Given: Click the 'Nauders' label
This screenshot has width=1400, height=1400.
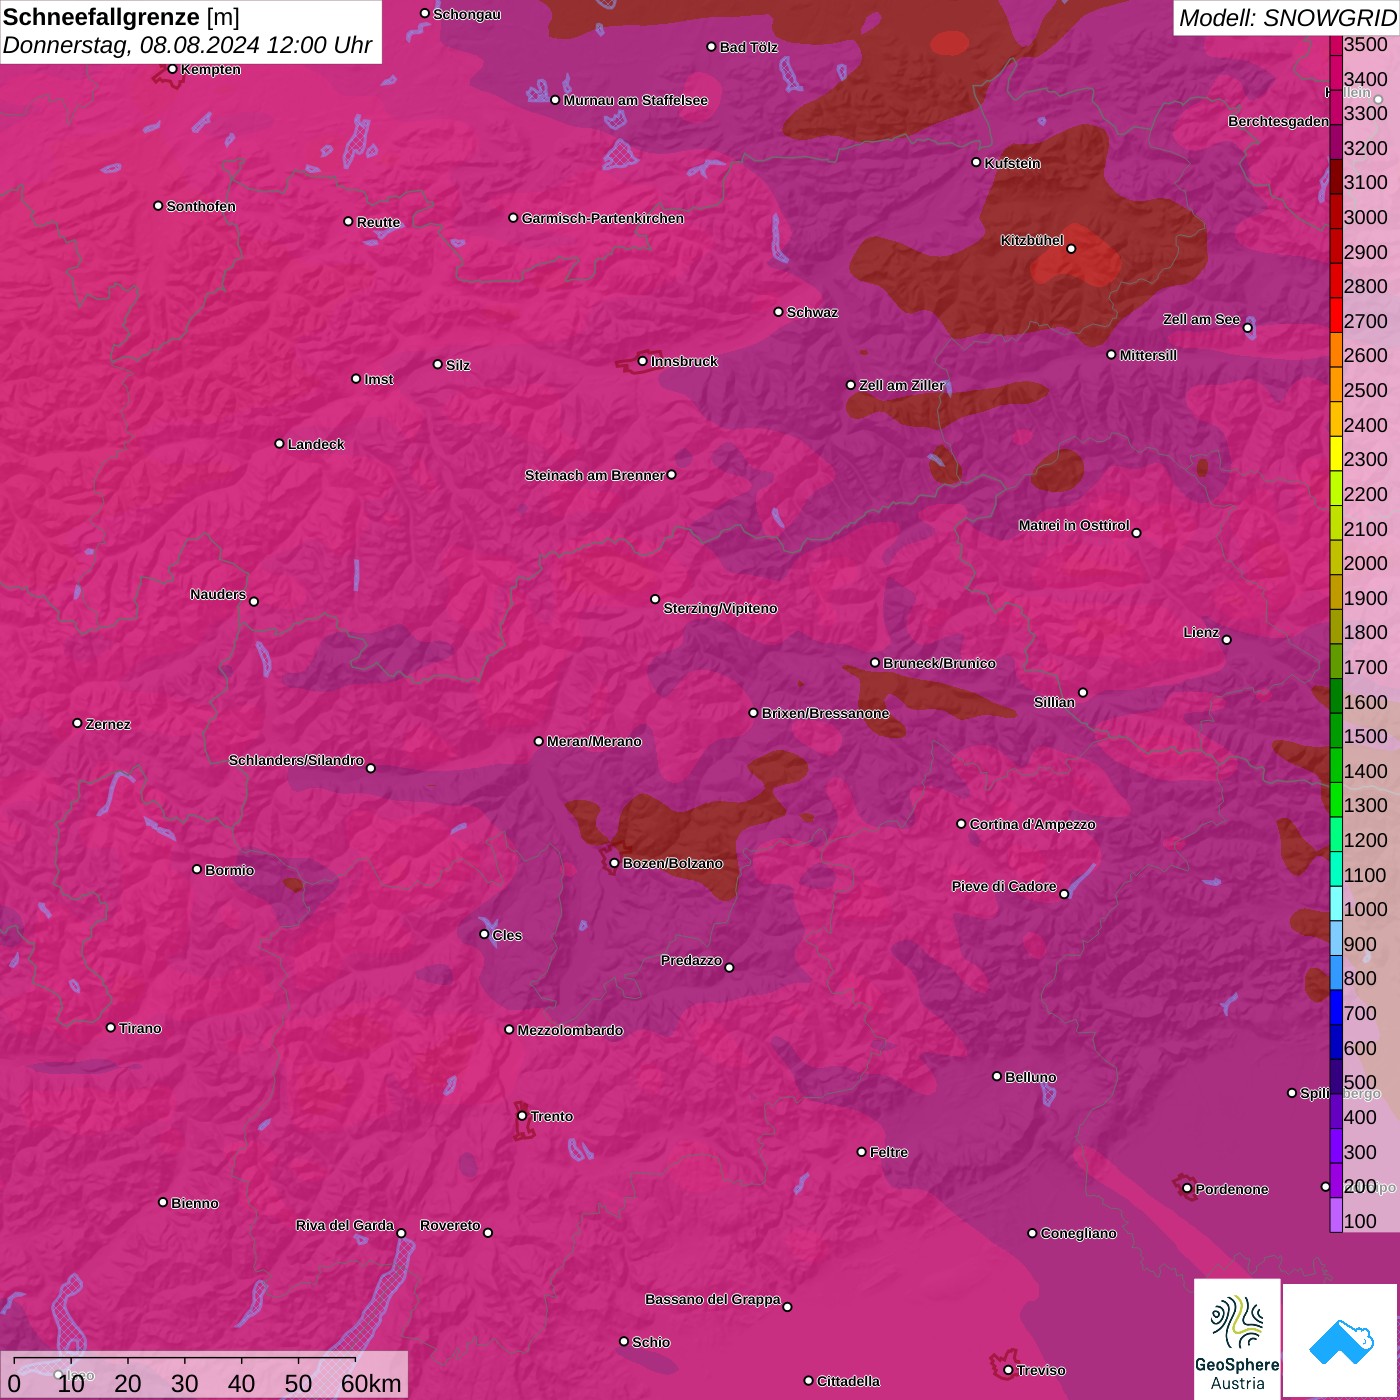Looking at the screenshot, I should [x=218, y=594].
